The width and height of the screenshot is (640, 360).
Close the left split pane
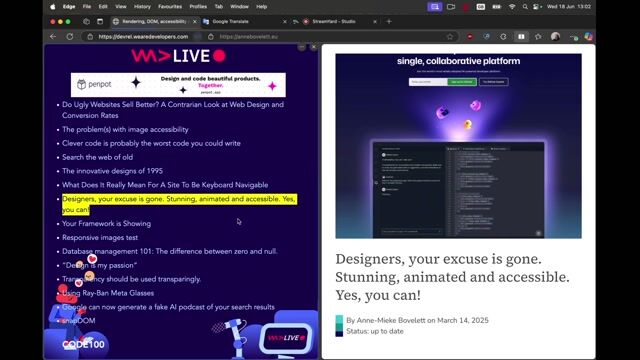[x=313, y=47]
